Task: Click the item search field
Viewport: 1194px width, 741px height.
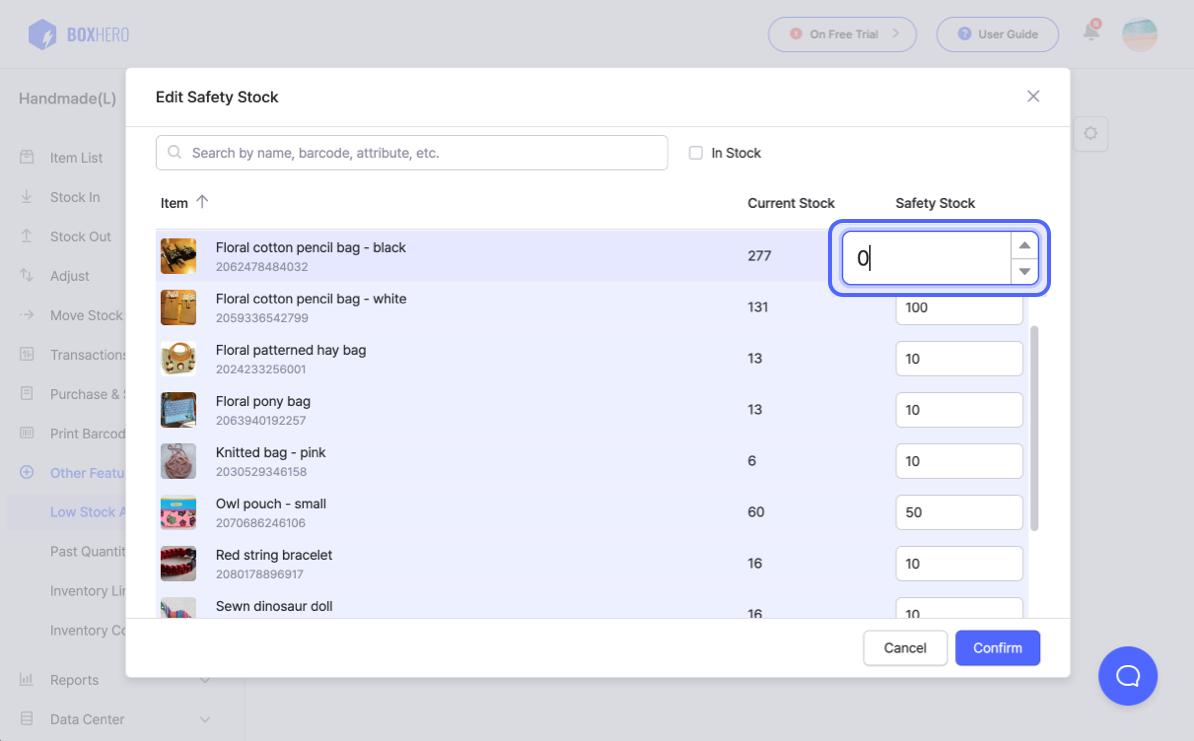Action: pos(411,152)
